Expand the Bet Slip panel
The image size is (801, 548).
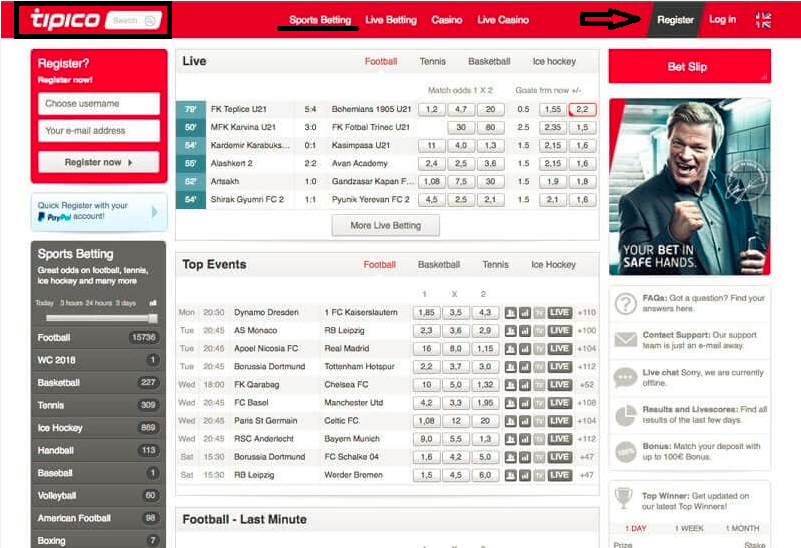689,67
